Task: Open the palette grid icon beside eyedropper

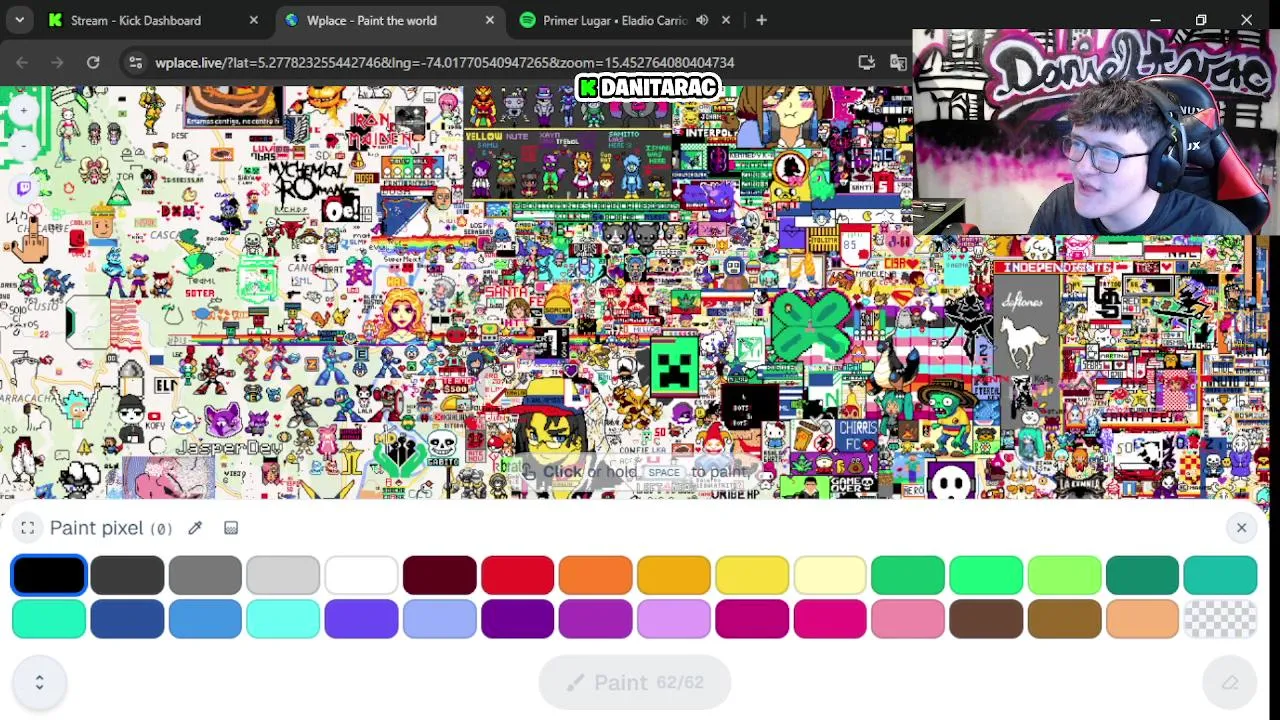Action: click(231, 528)
